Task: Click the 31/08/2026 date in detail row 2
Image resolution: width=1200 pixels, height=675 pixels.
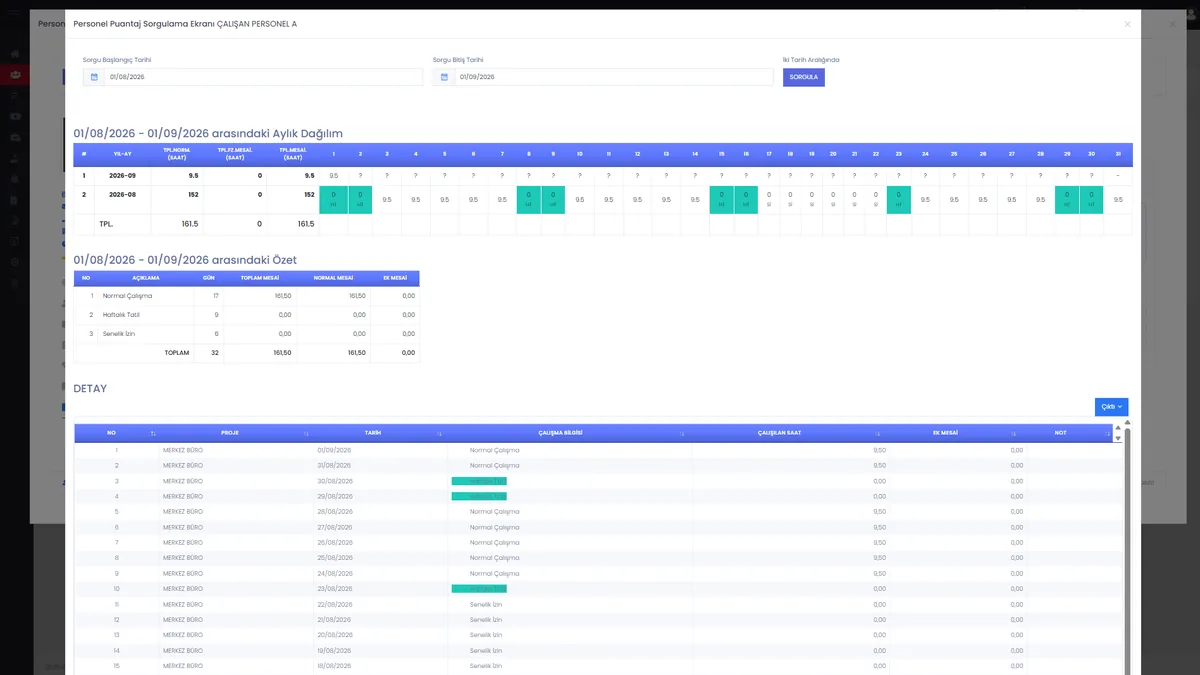Action: 334,465
